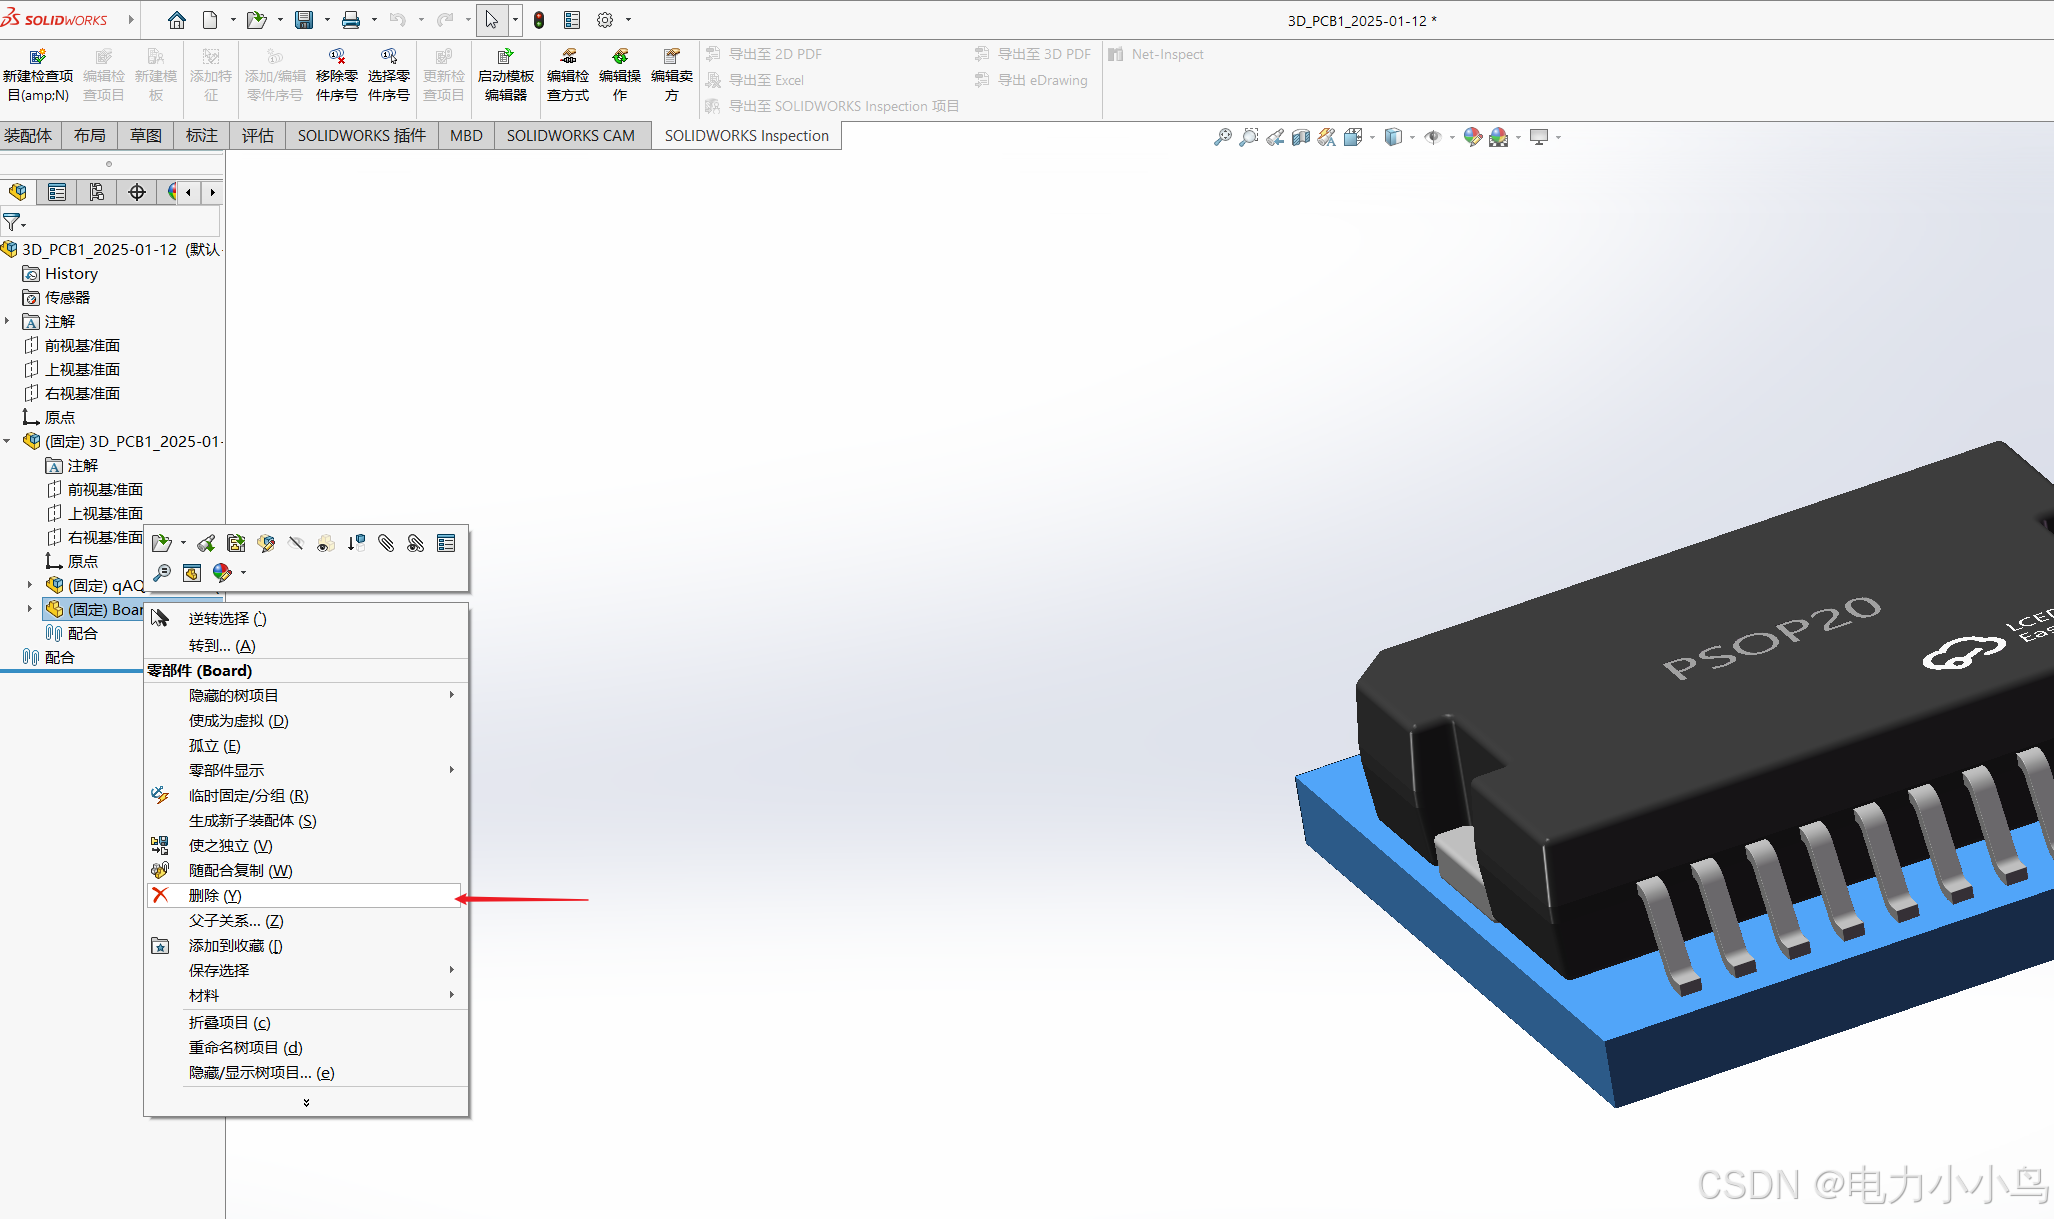The image size is (2054, 1219).
Task: Open the Save dropdown arrow in the top toolbar
Action: tap(327, 20)
